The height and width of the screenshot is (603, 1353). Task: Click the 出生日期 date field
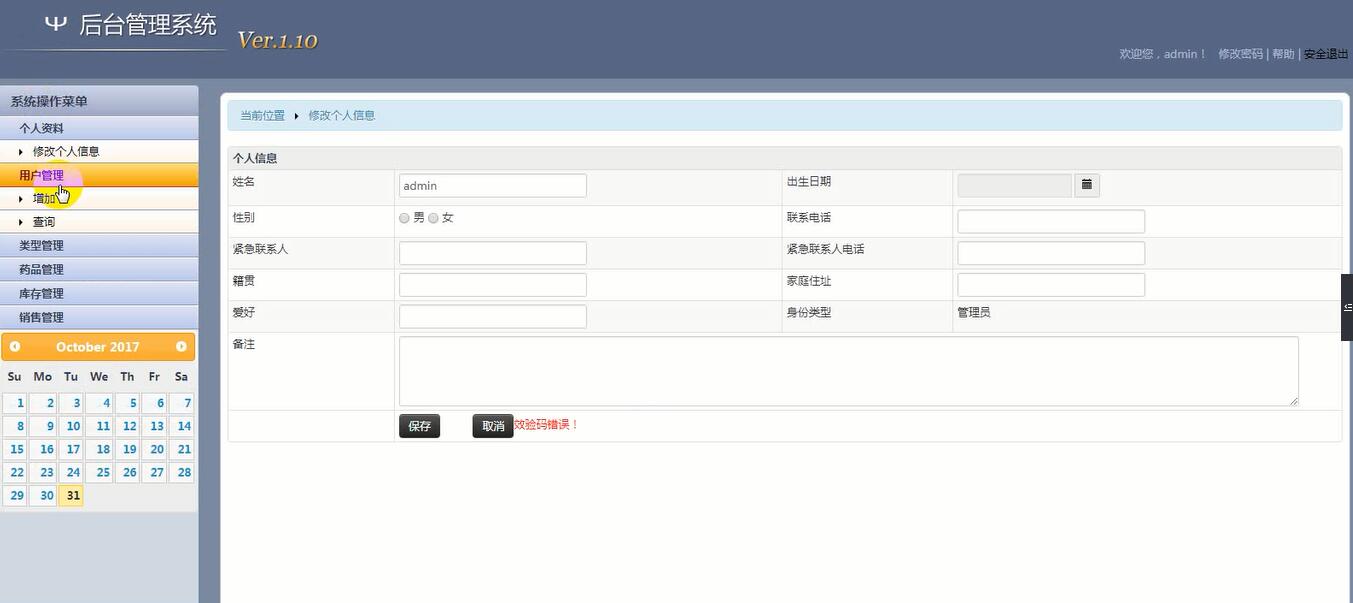click(x=1015, y=185)
